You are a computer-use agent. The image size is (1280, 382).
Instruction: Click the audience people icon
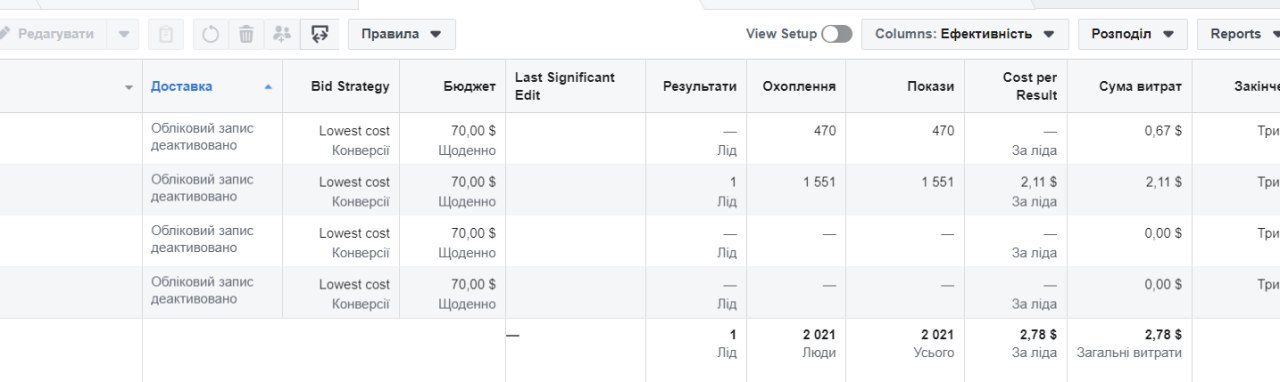[x=282, y=34]
